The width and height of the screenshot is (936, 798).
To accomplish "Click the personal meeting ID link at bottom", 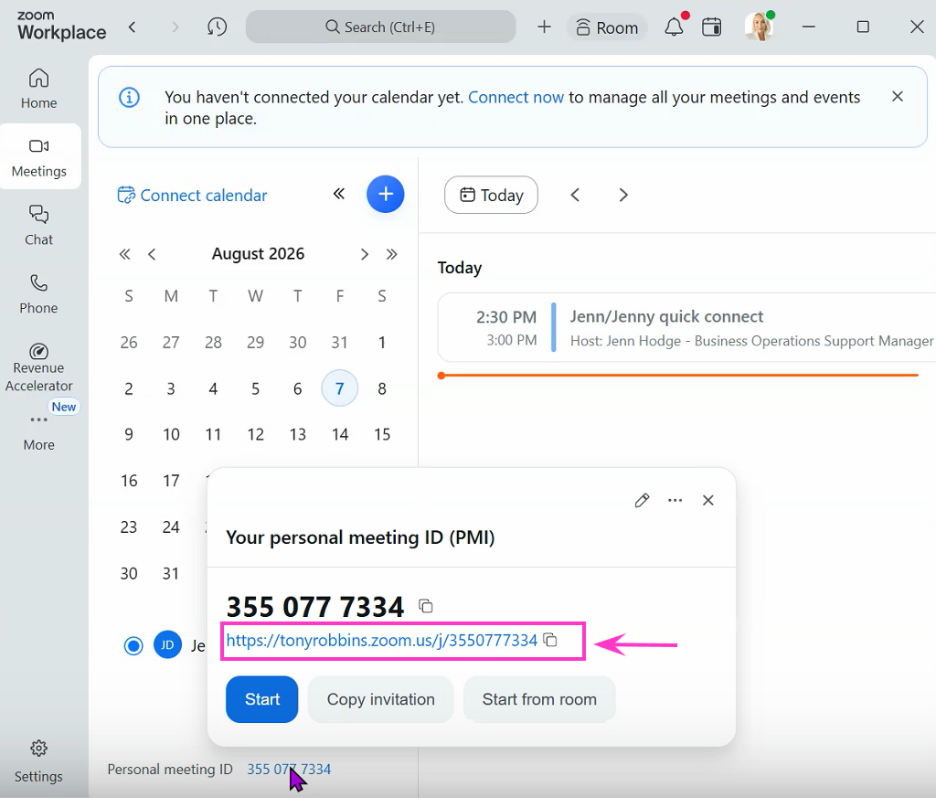I will 289,769.
